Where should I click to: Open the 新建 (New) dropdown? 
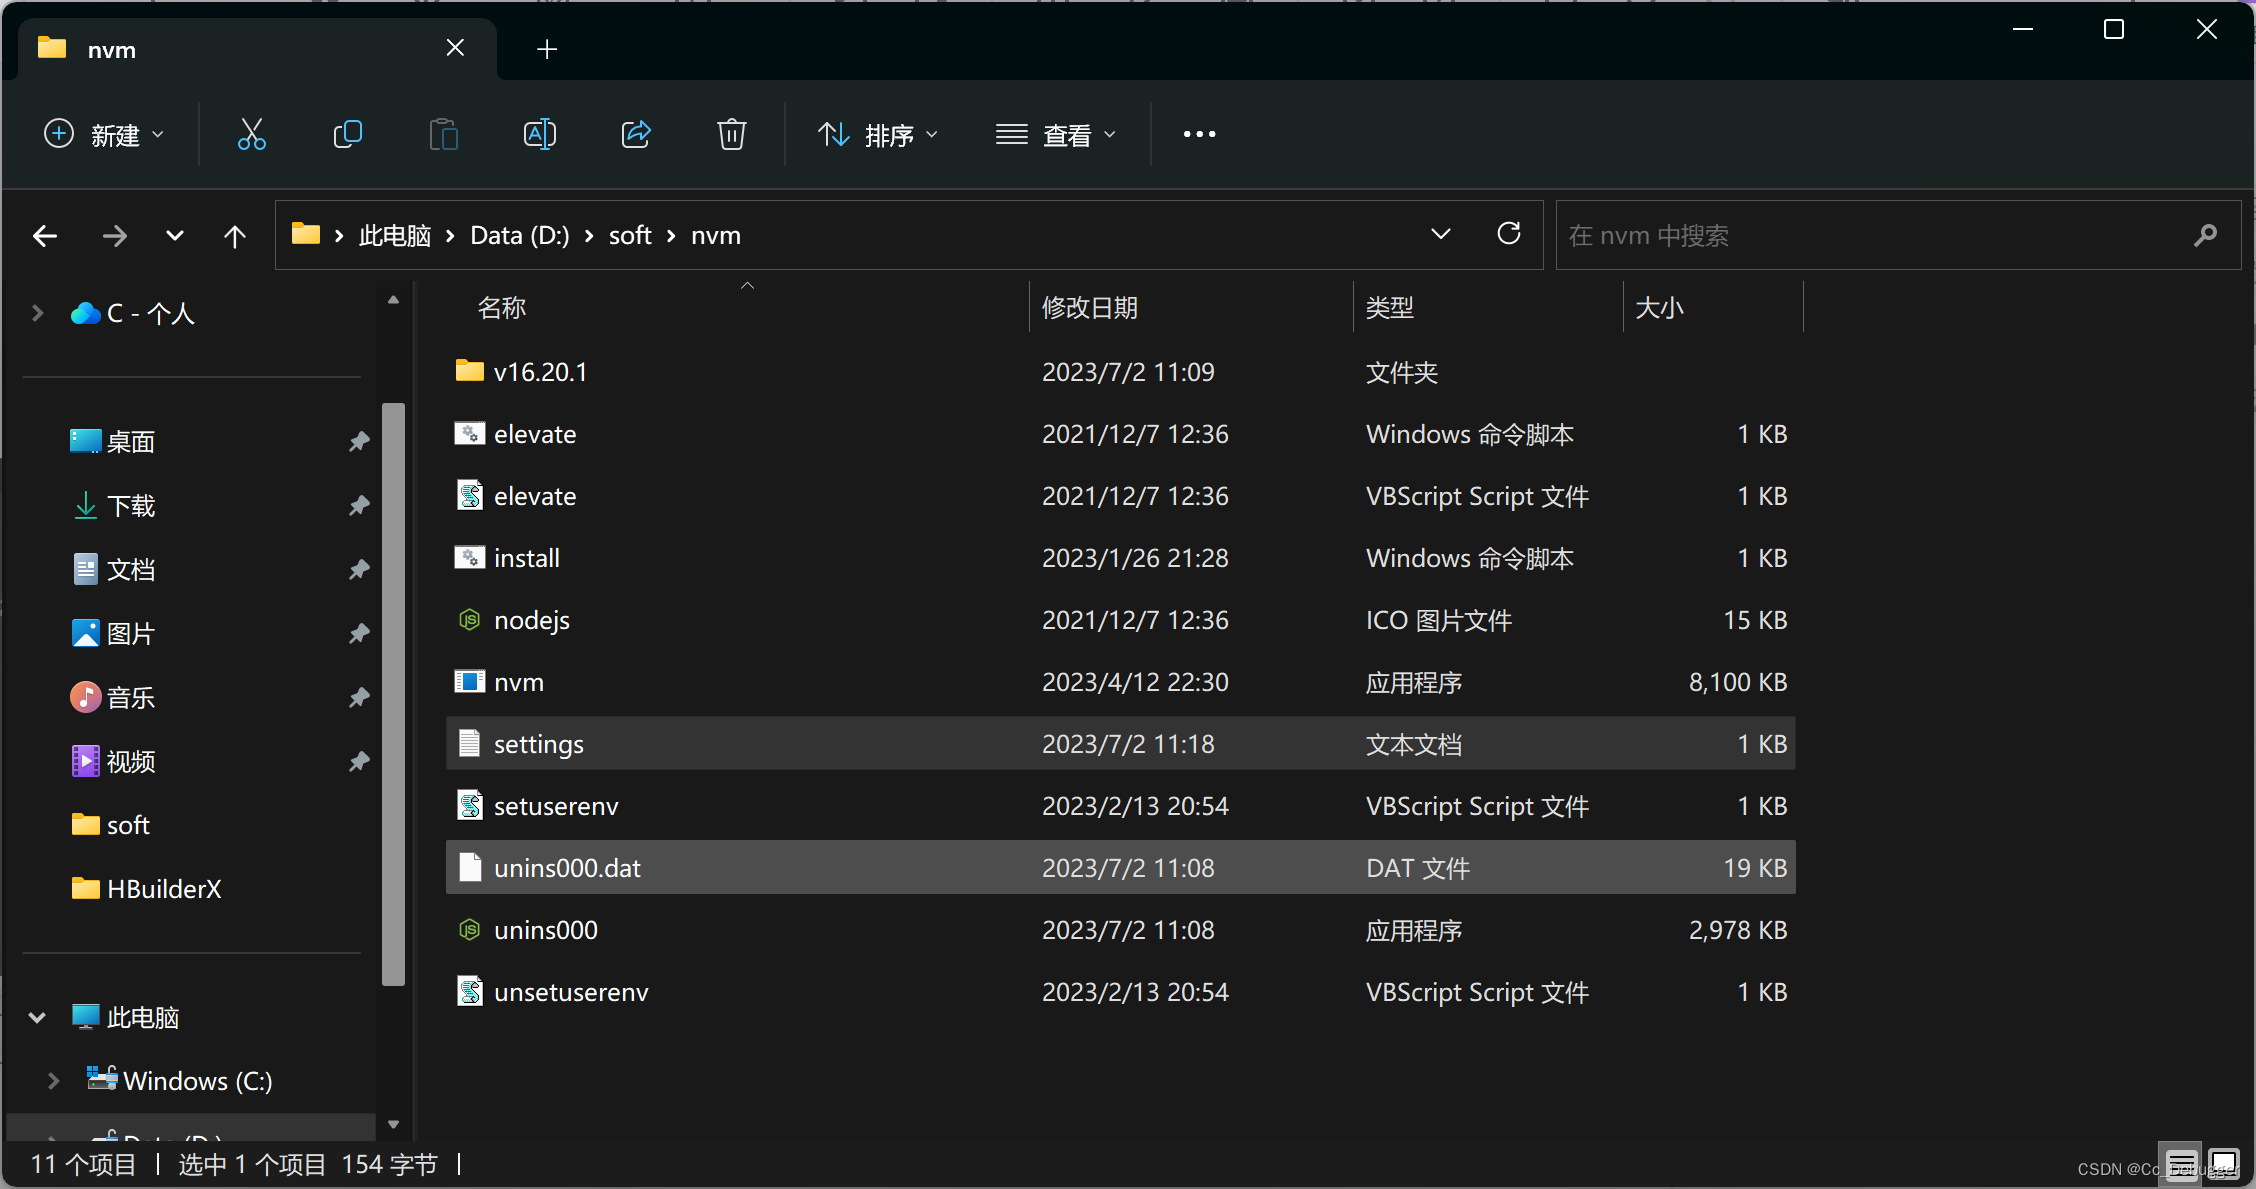click(104, 134)
